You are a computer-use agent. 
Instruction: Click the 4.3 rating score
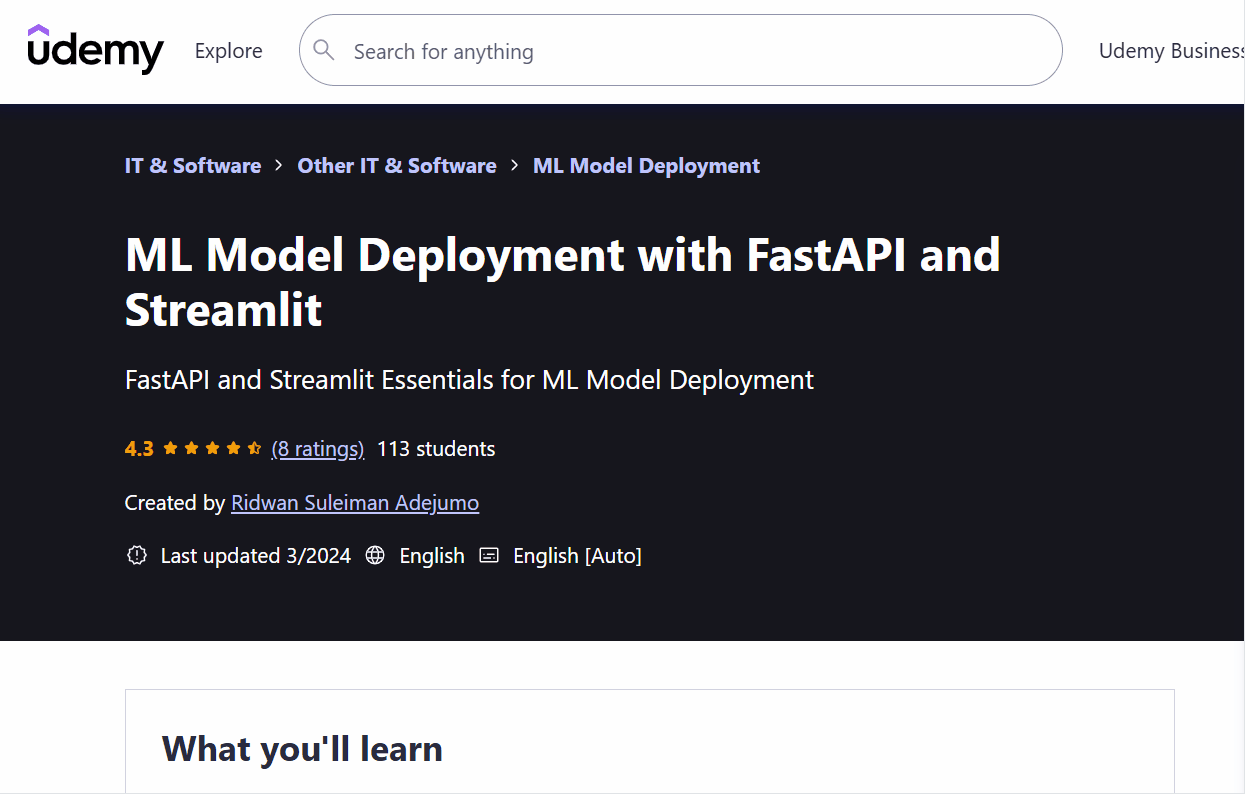tap(139, 449)
